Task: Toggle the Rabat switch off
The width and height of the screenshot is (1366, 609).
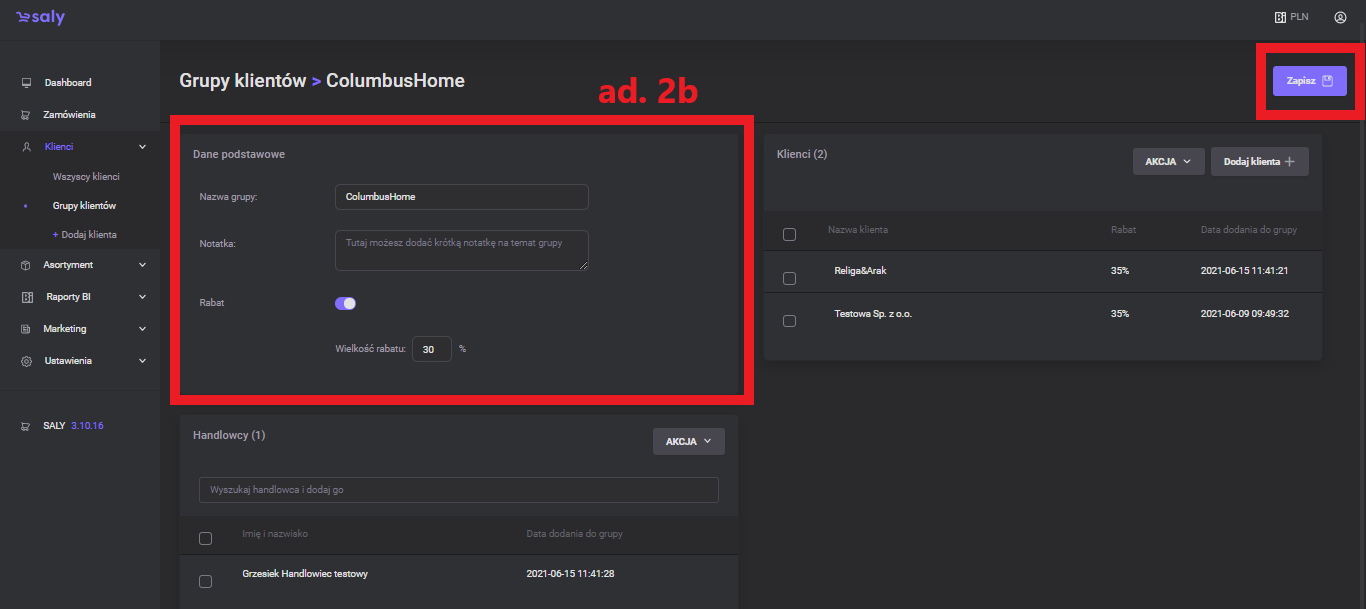Action: [x=345, y=304]
